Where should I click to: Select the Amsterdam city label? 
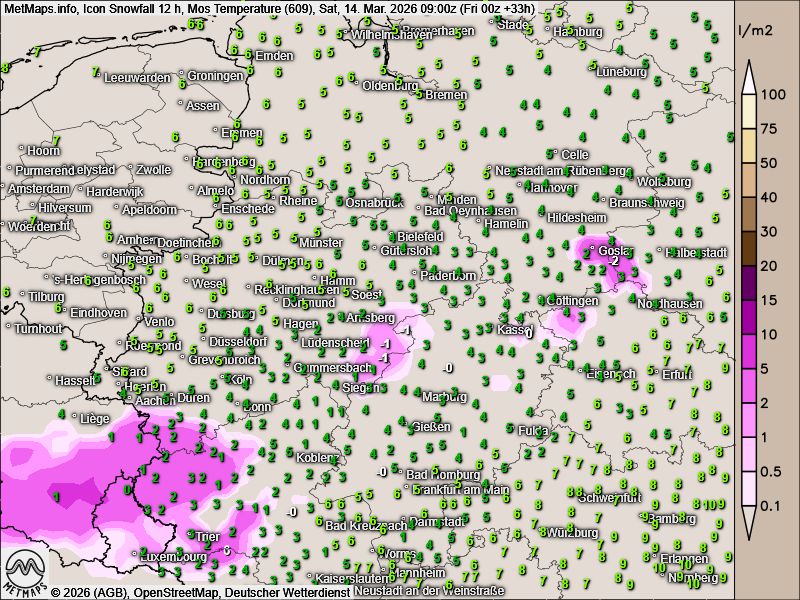(40, 189)
